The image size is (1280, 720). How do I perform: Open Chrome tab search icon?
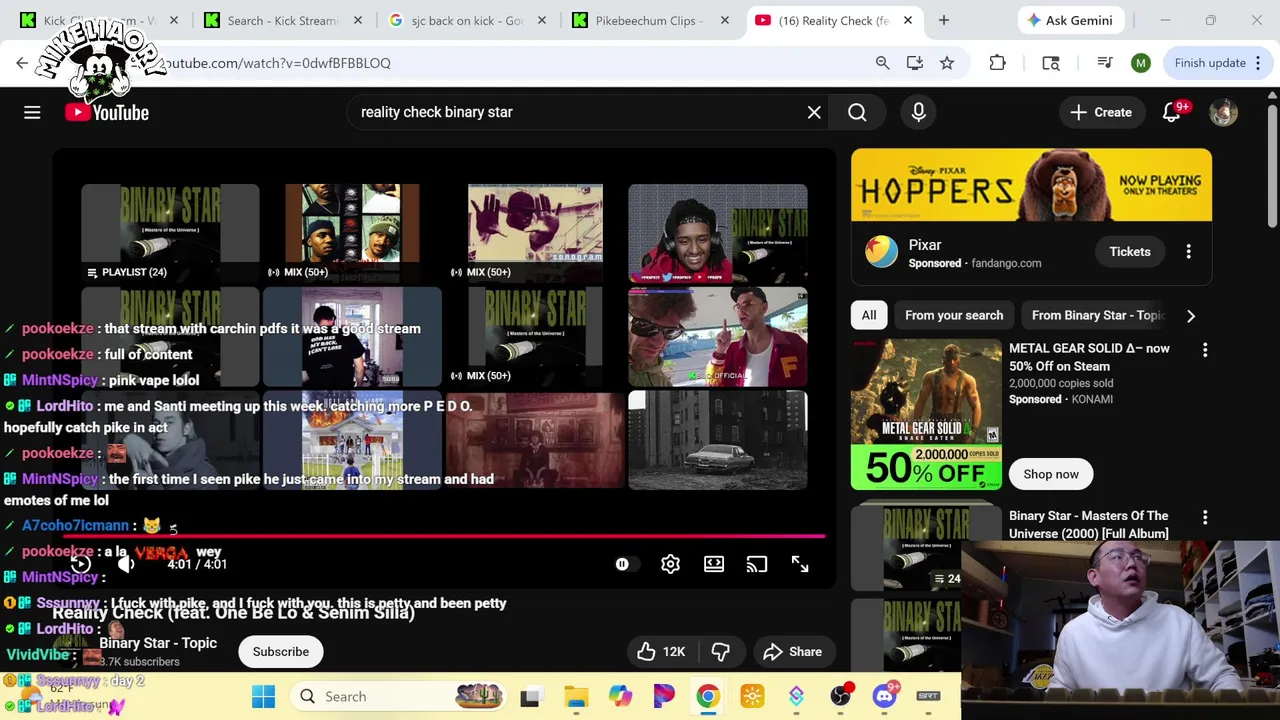coord(1051,63)
